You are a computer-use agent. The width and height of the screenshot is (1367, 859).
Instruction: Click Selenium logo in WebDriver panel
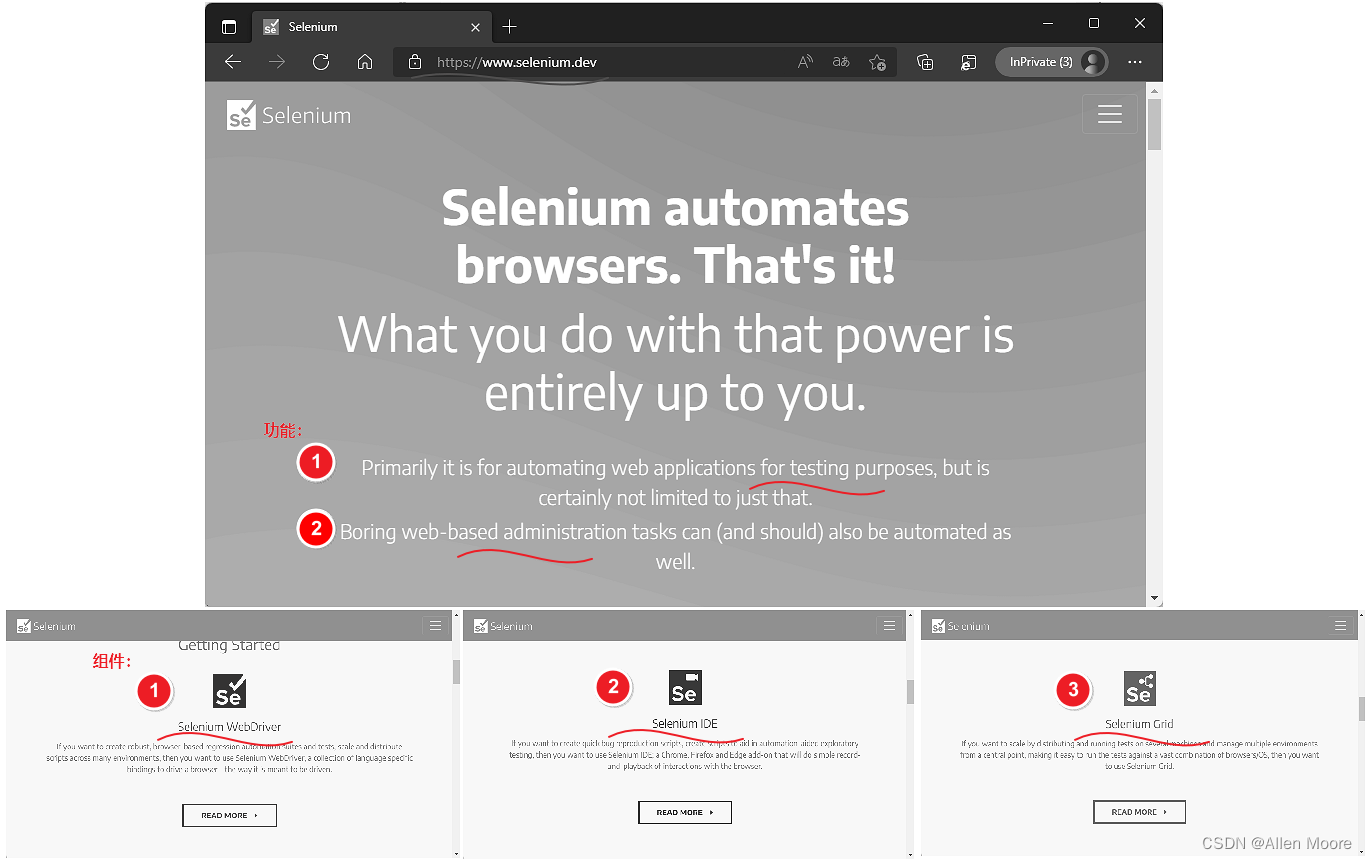pos(46,626)
